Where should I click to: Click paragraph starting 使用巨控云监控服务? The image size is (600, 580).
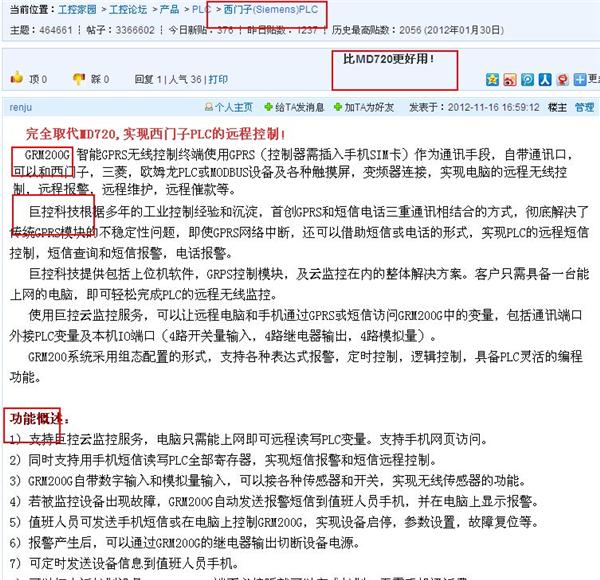(x=297, y=326)
